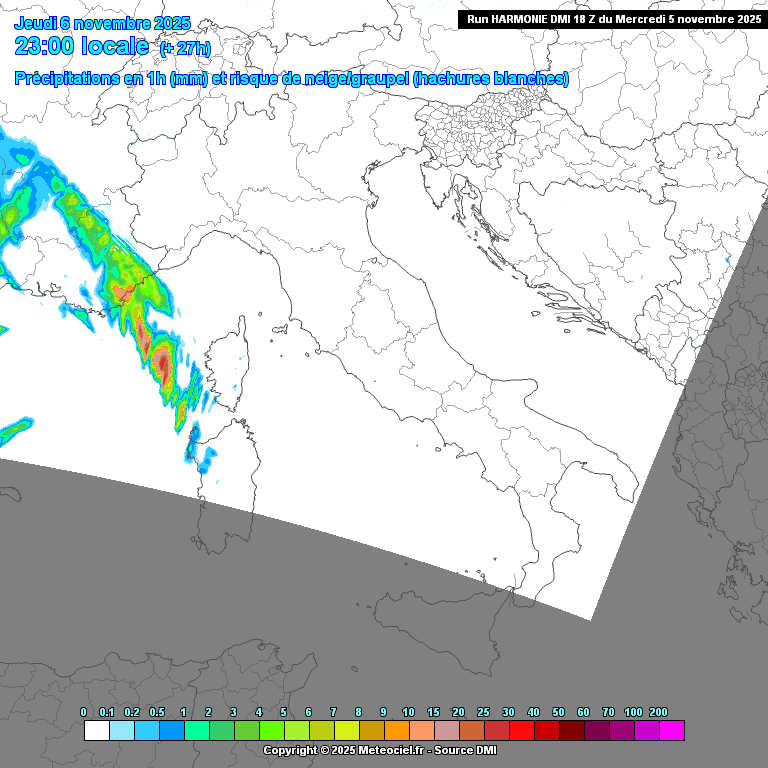Click the purple 70 mm legend swatch

click(x=622, y=731)
